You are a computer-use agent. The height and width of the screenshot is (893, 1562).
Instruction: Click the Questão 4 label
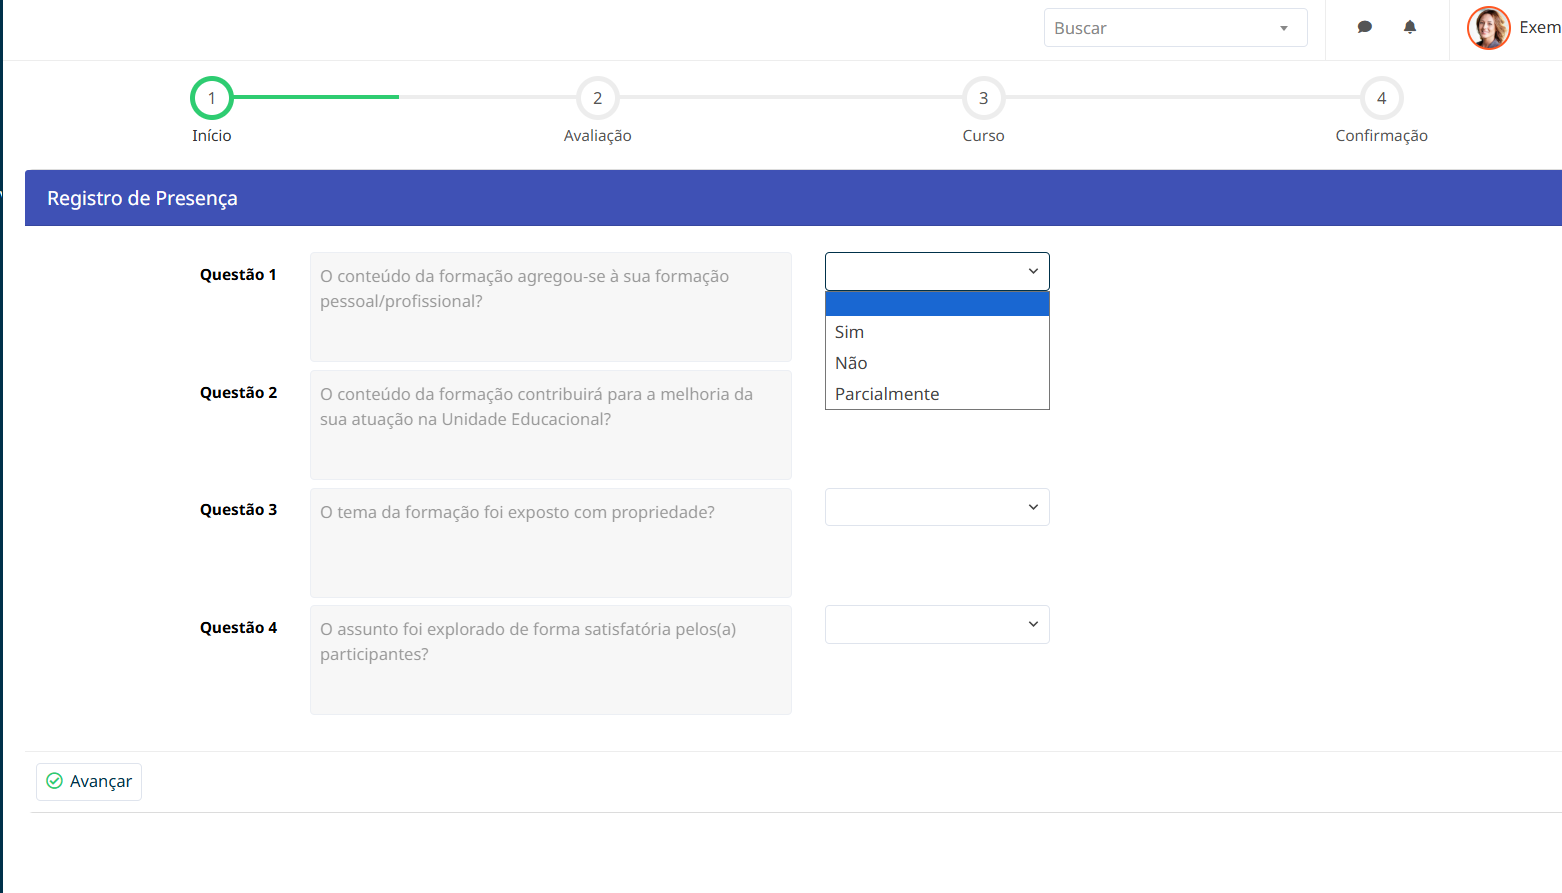coord(238,628)
